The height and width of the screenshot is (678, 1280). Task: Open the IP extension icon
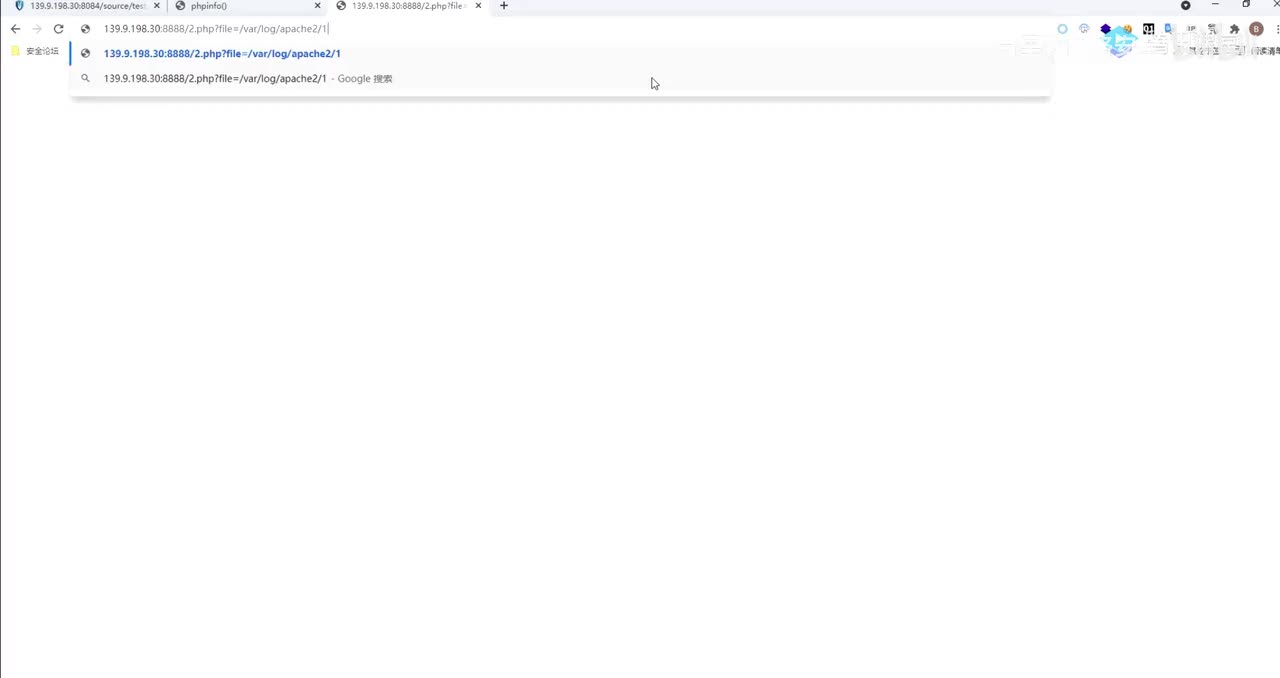pos(1191,29)
